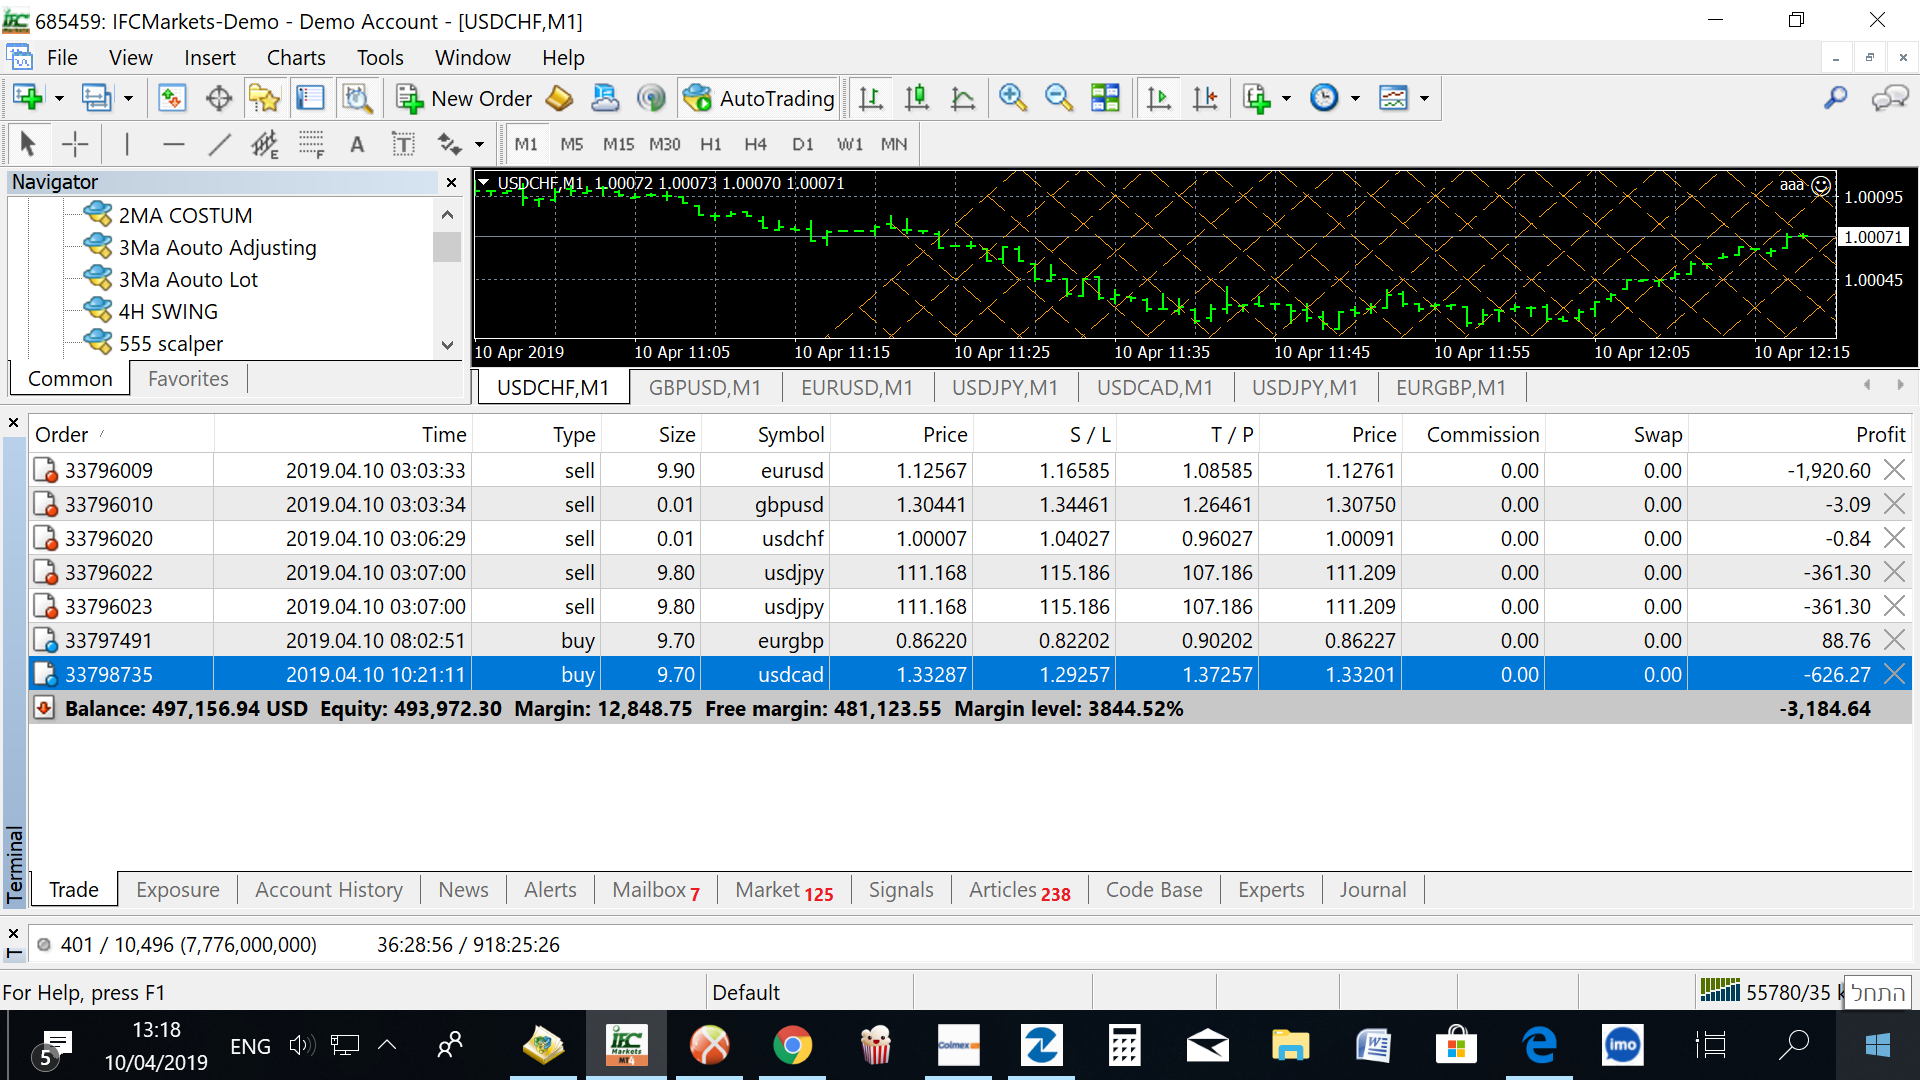Open the Market Watch window icon
This screenshot has width=1920, height=1080.
(x=172, y=98)
